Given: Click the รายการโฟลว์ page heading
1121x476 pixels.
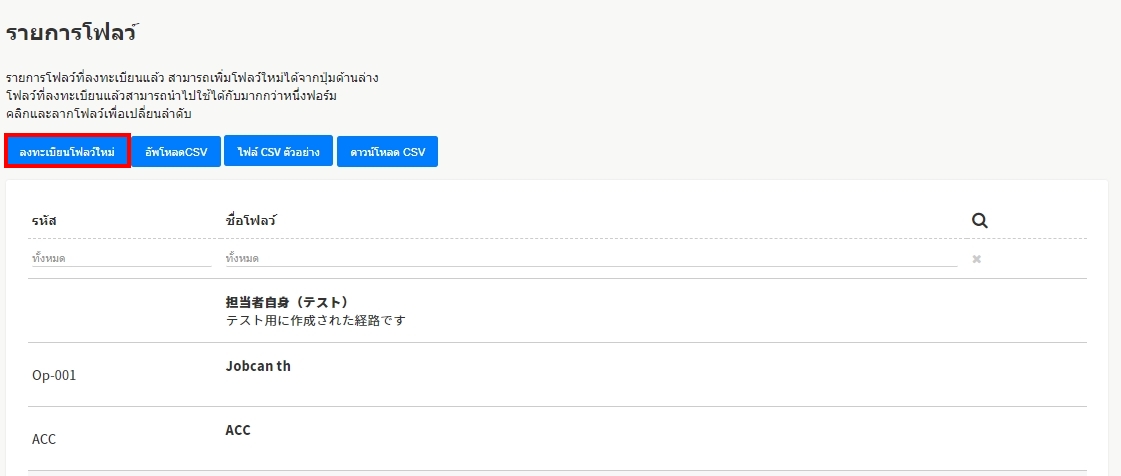Looking at the screenshot, I should tap(71, 33).
